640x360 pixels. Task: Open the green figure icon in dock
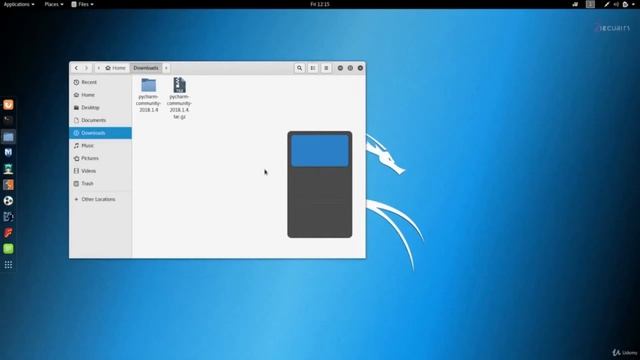tap(8, 169)
